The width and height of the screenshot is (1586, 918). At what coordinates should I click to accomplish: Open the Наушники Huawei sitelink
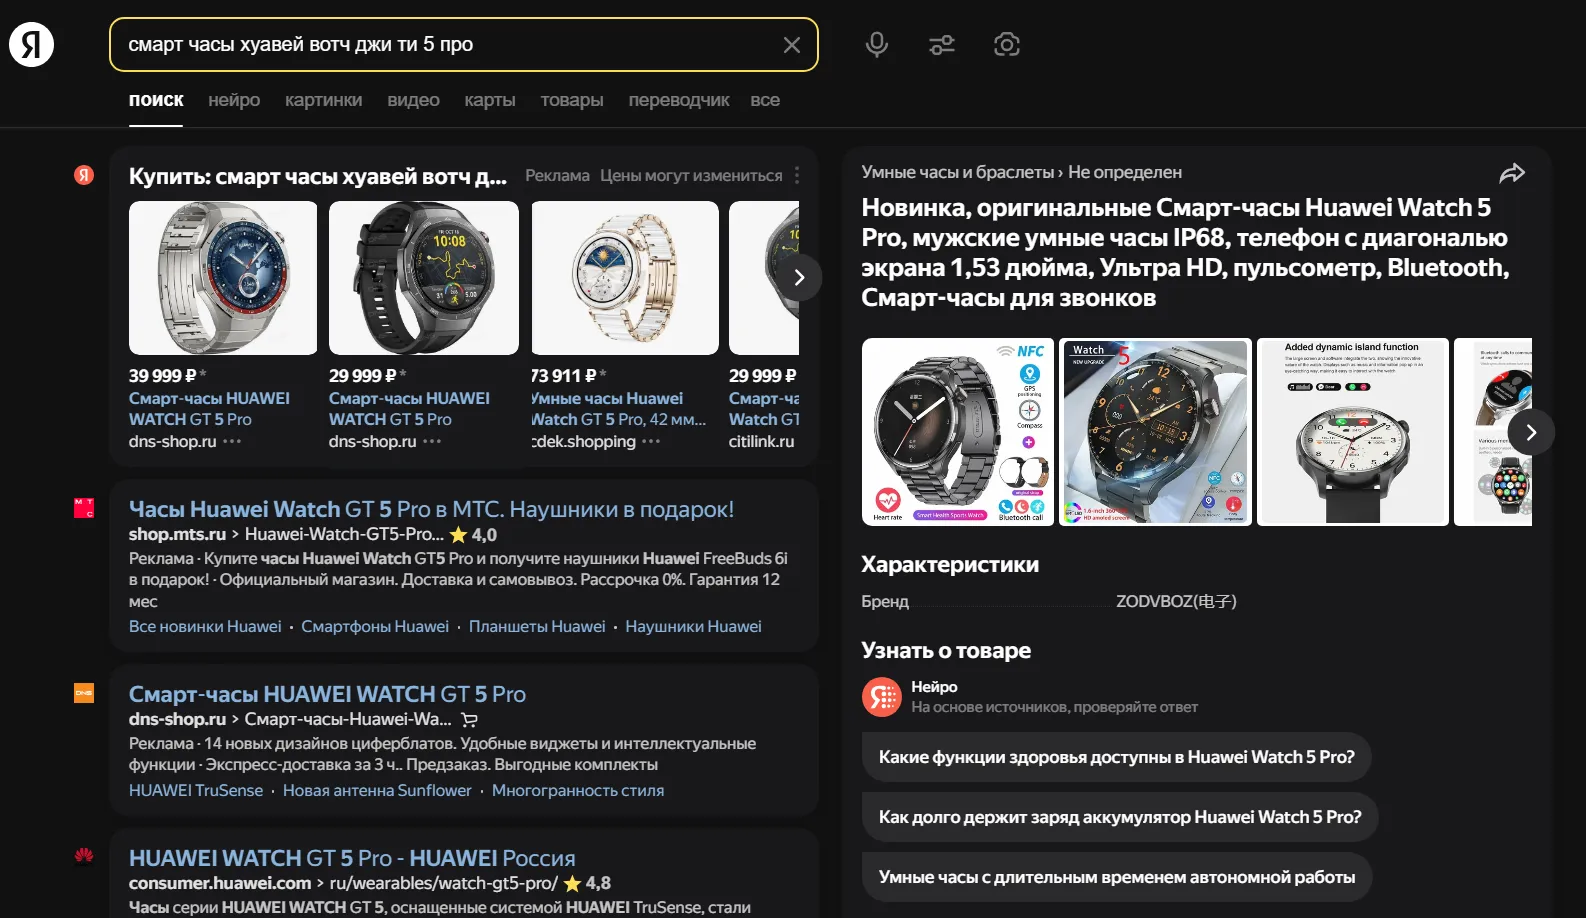click(x=693, y=626)
